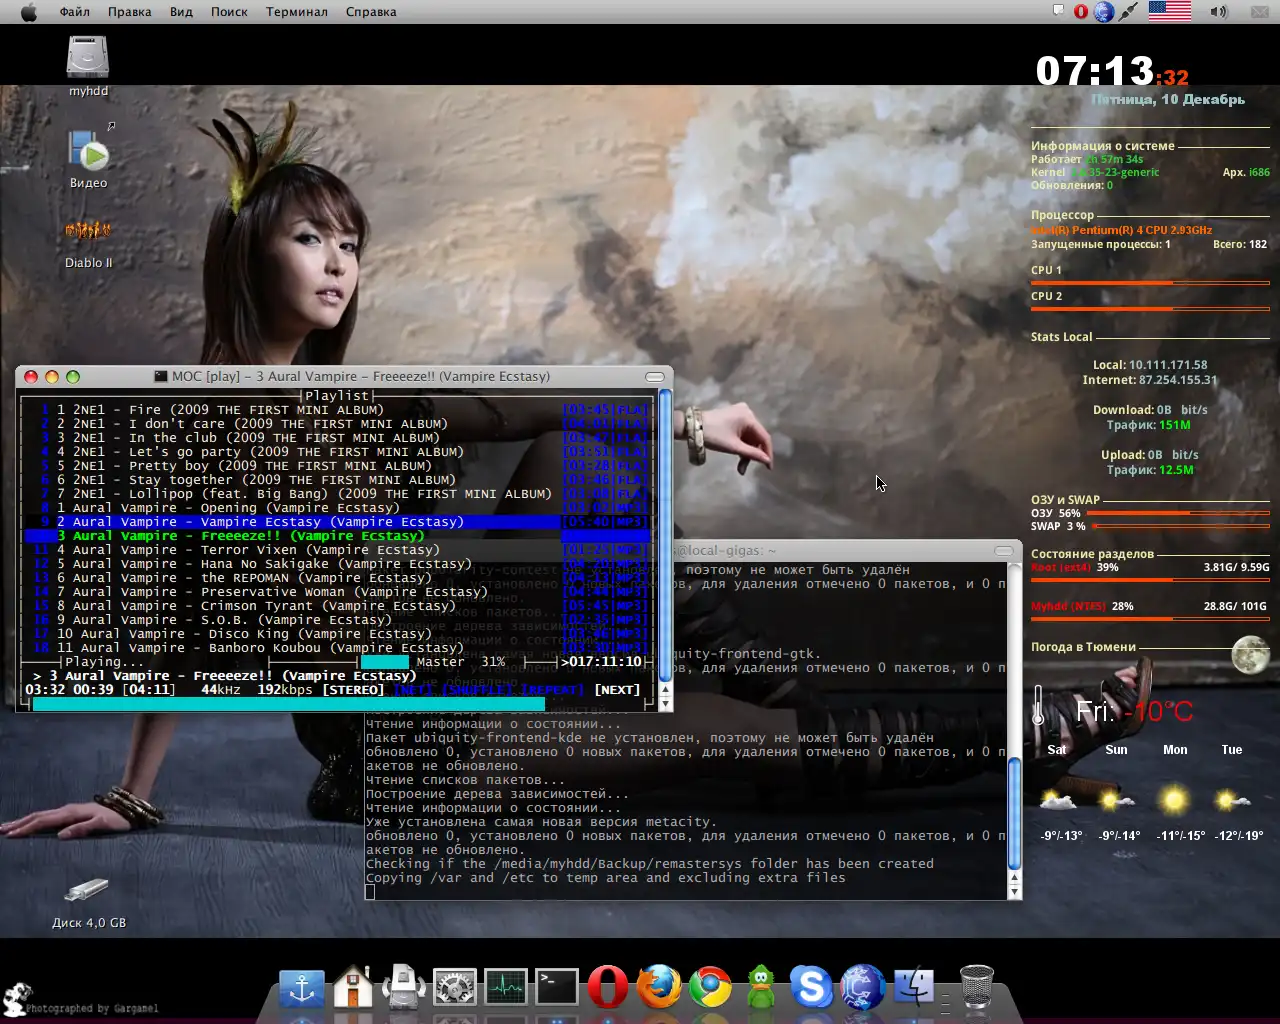
Task: Click the US flag keyboard layout indicator
Action: [1169, 12]
